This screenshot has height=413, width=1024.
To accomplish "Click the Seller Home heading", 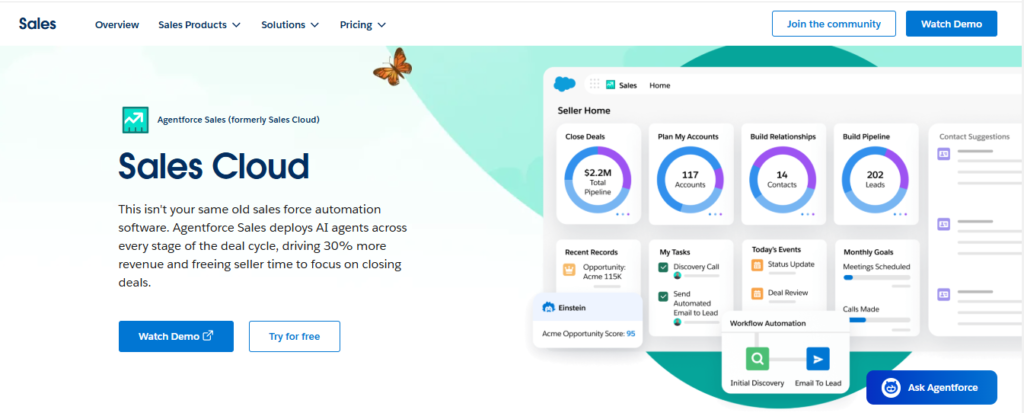I will point(584,110).
